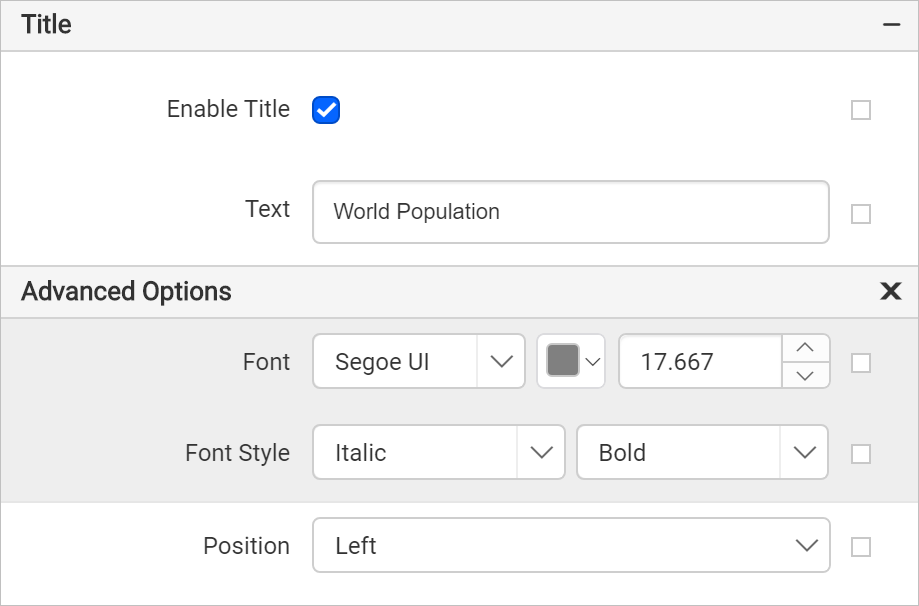Click the World Population text field

[x=570, y=212]
